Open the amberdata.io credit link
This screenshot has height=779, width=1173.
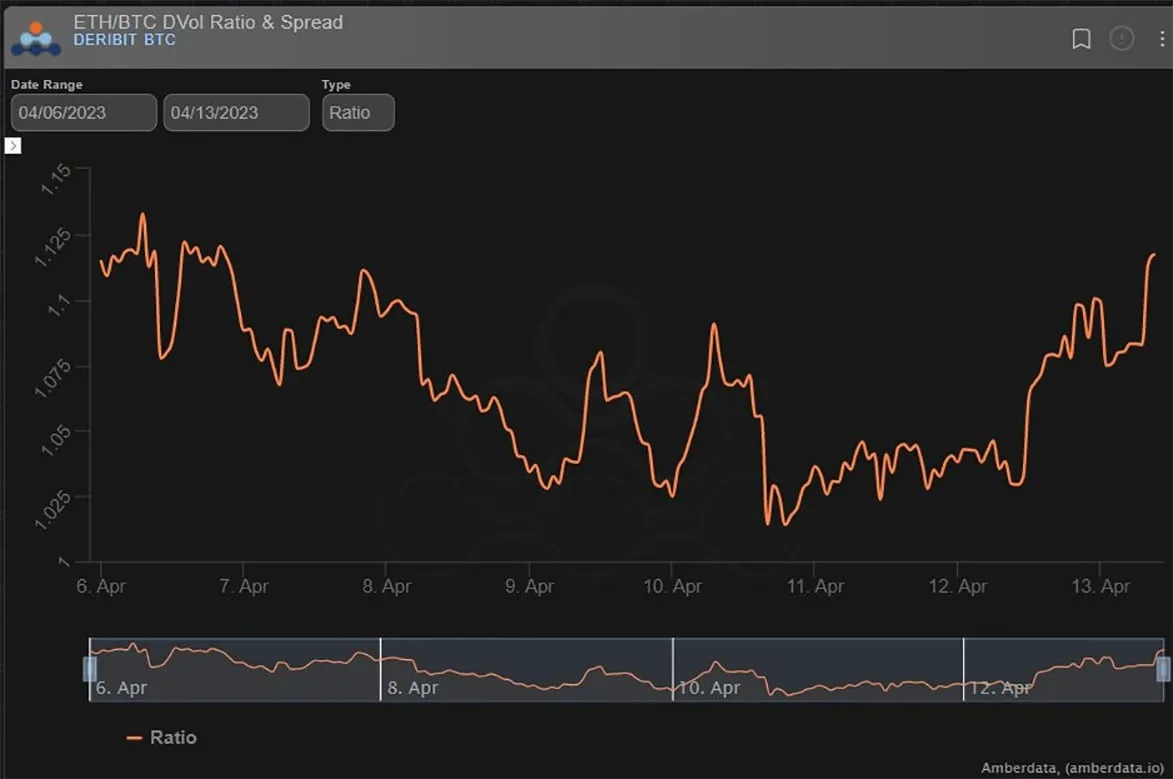tap(1072, 768)
